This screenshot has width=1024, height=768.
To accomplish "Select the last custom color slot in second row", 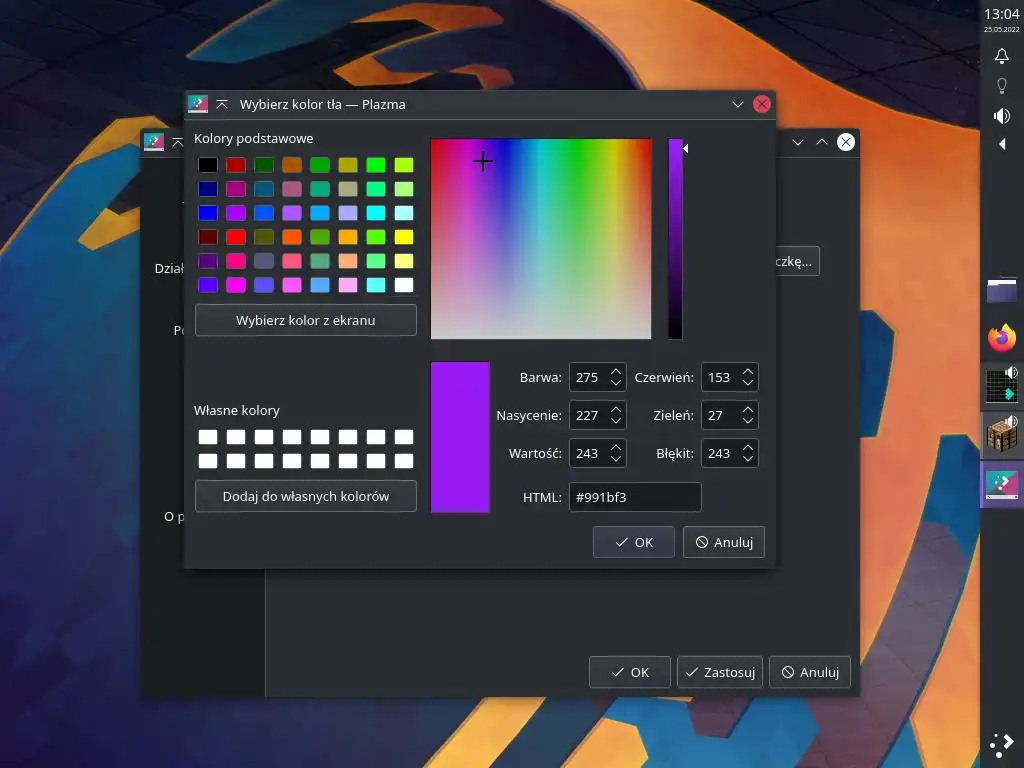I will coord(404,461).
